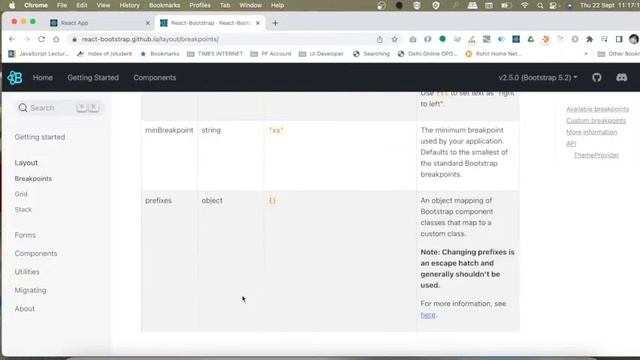Open the Window menu
Image resolution: width=640 pixels, height=360 pixels.
(x=250, y=5)
